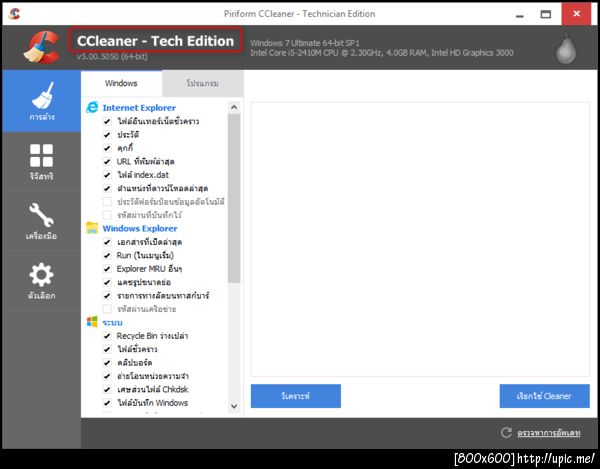Close the CCleaner window
This screenshot has width=600, height=469.
(576, 14)
